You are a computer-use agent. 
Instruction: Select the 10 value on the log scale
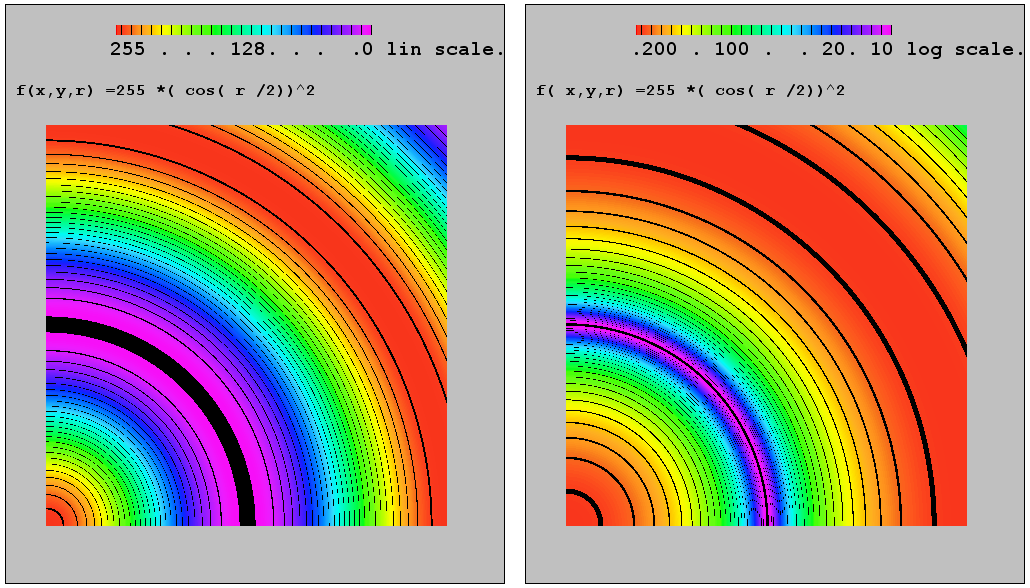coord(881,49)
